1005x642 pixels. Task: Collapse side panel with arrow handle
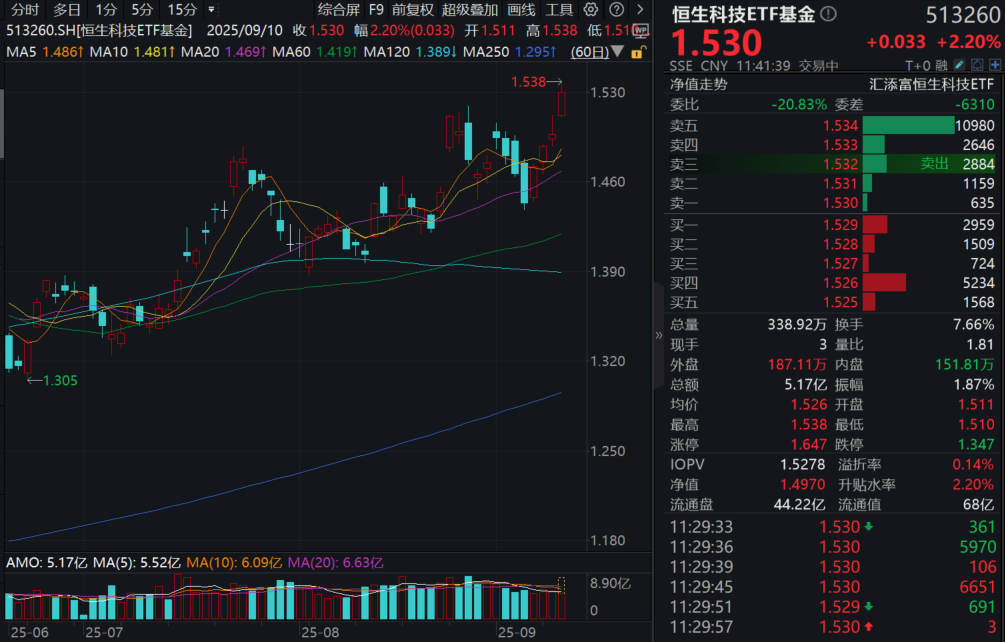click(x=658, y=335)
